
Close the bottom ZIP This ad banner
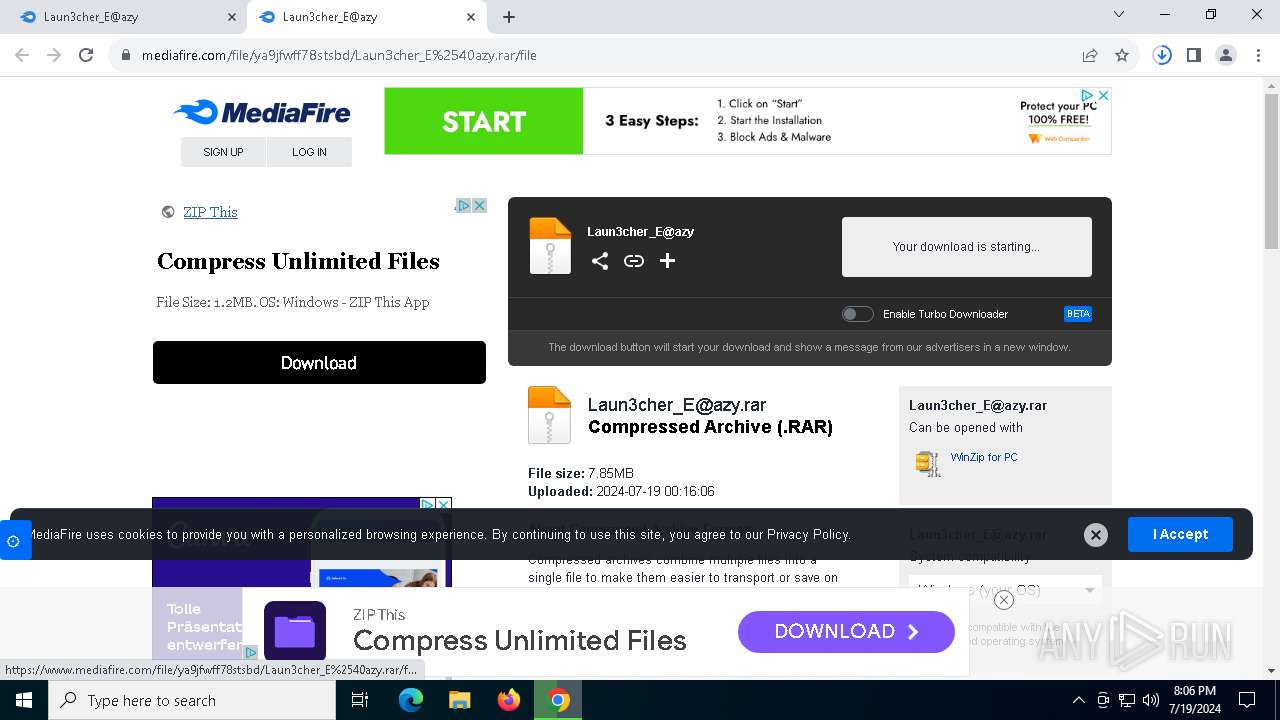(x=1004, y=600)
